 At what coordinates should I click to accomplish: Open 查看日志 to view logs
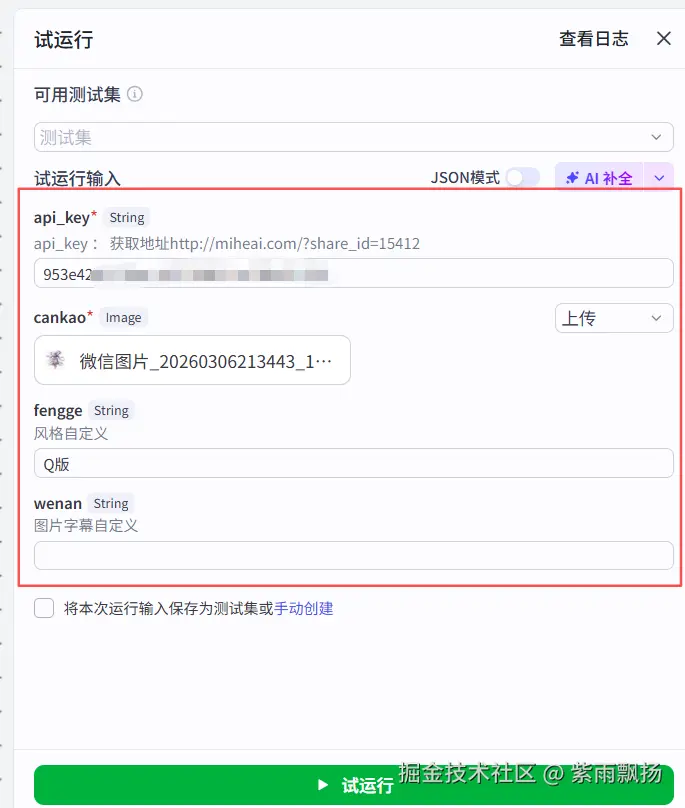coord(594,39)
